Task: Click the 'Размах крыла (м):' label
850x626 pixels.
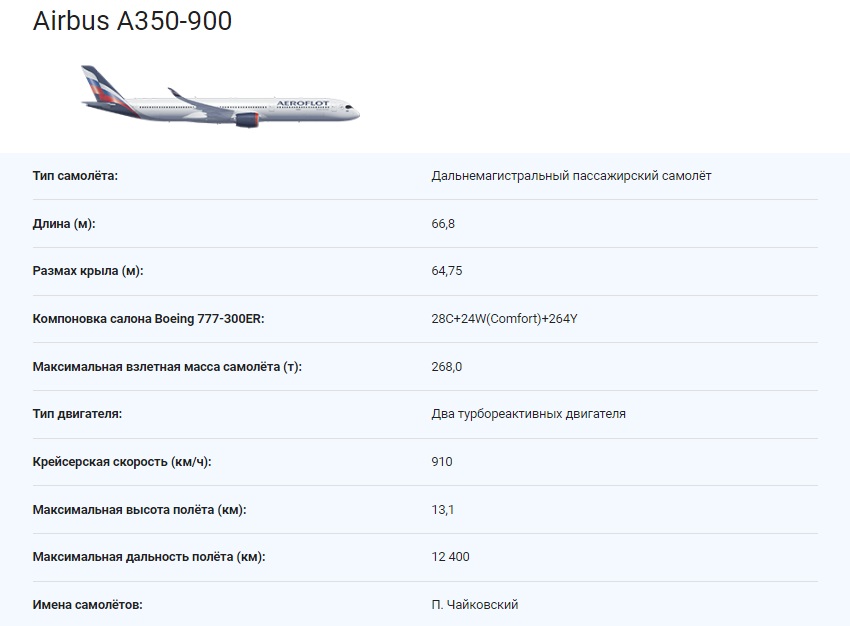Action: [88, 270]
